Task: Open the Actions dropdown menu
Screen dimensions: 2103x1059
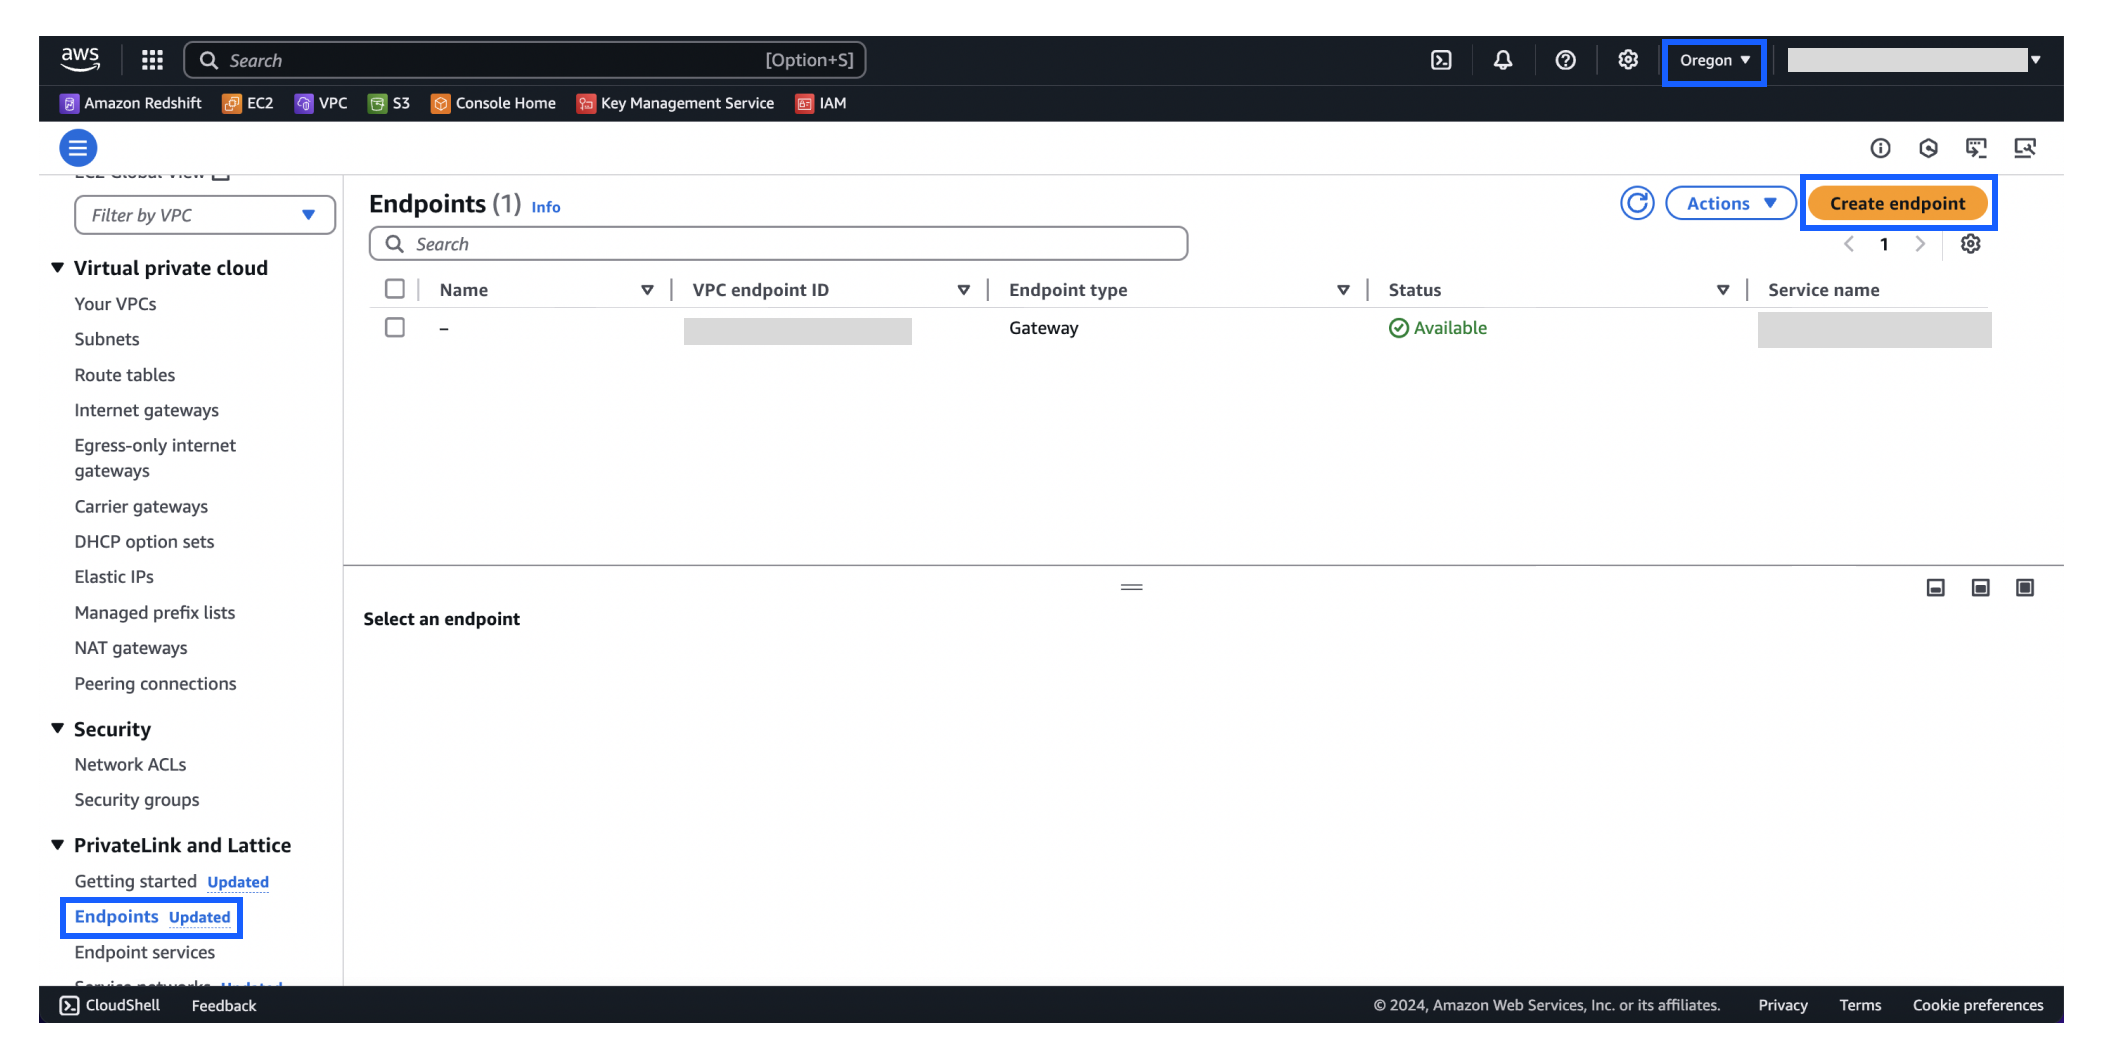Action: (x=1730, y=203)
